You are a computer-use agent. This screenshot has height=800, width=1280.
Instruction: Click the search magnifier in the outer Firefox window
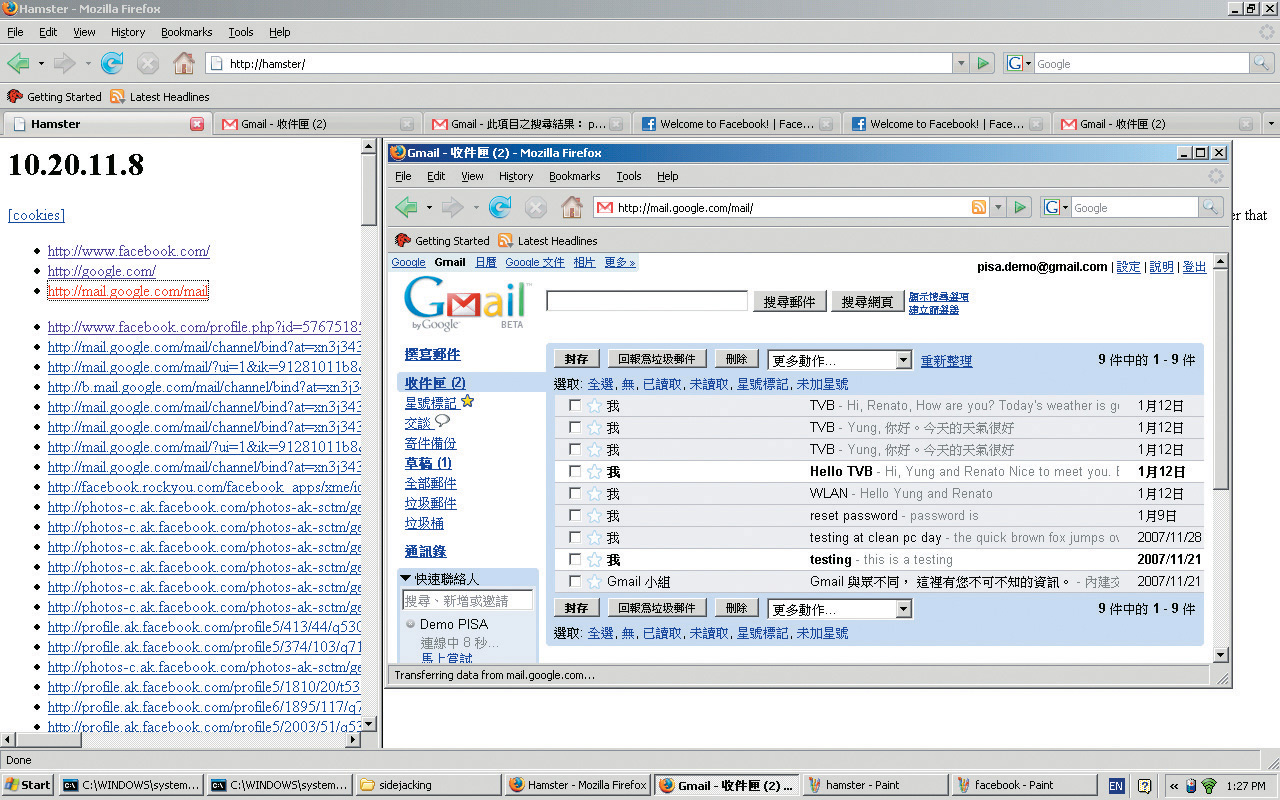(x=1263, y=63)
